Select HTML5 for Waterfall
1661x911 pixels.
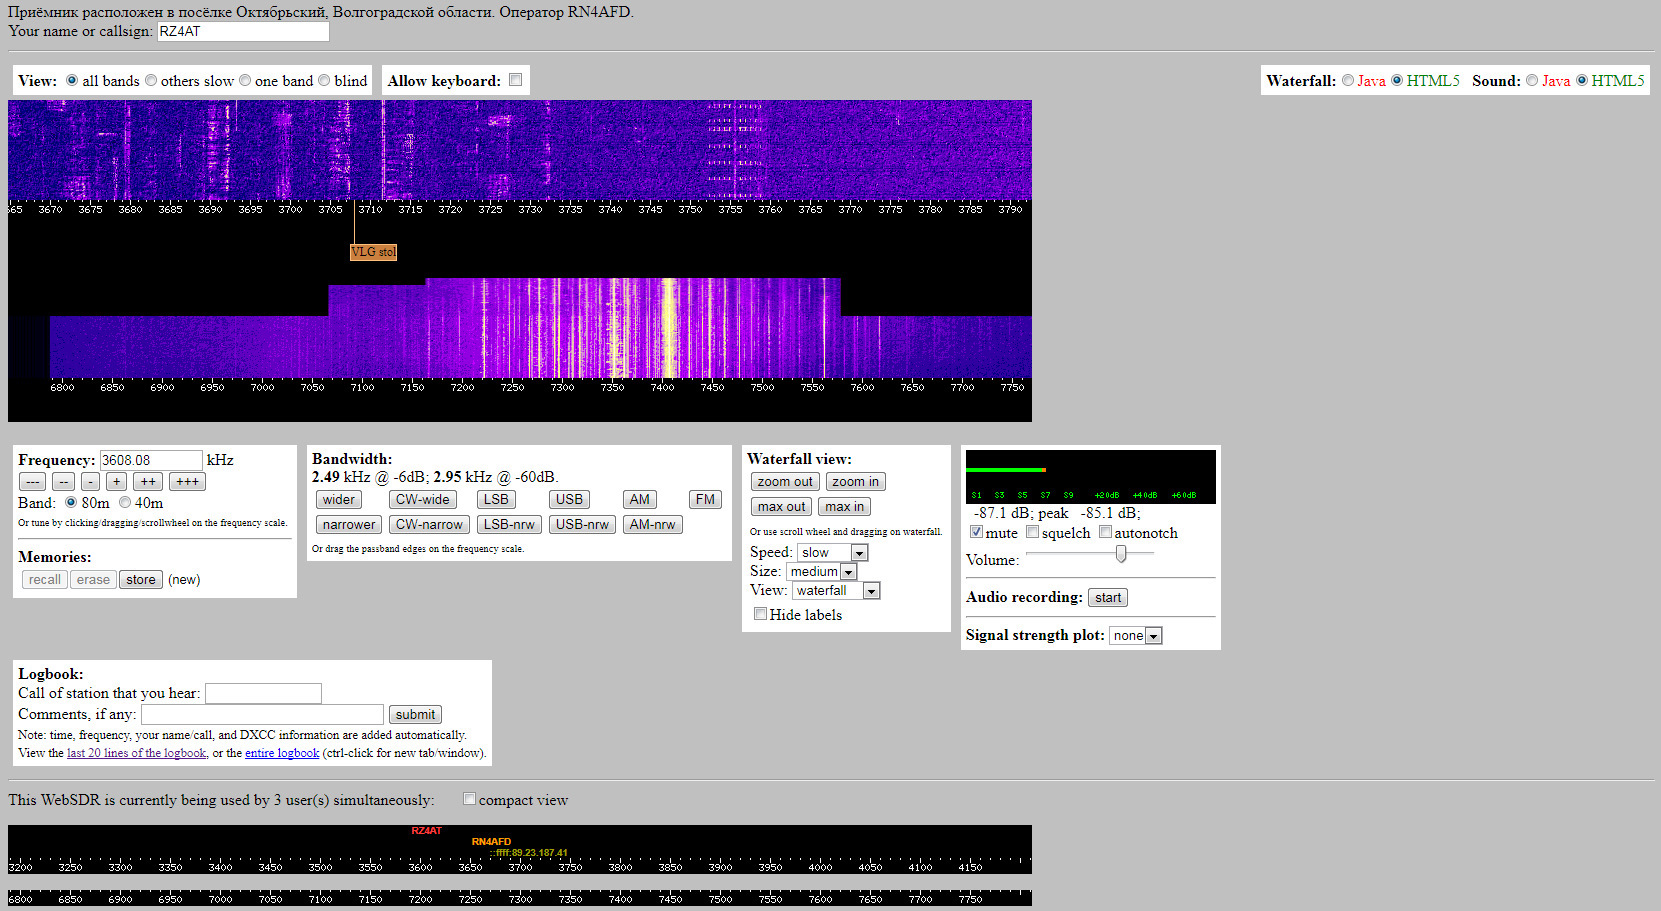pos(1397,81)
